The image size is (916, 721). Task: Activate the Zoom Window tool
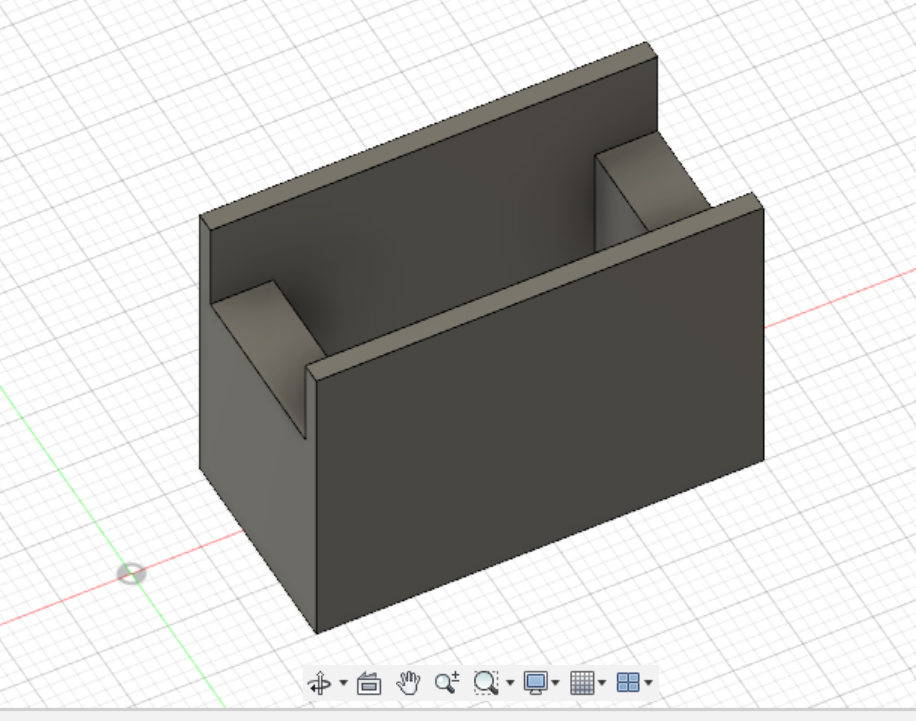point(486,684)
